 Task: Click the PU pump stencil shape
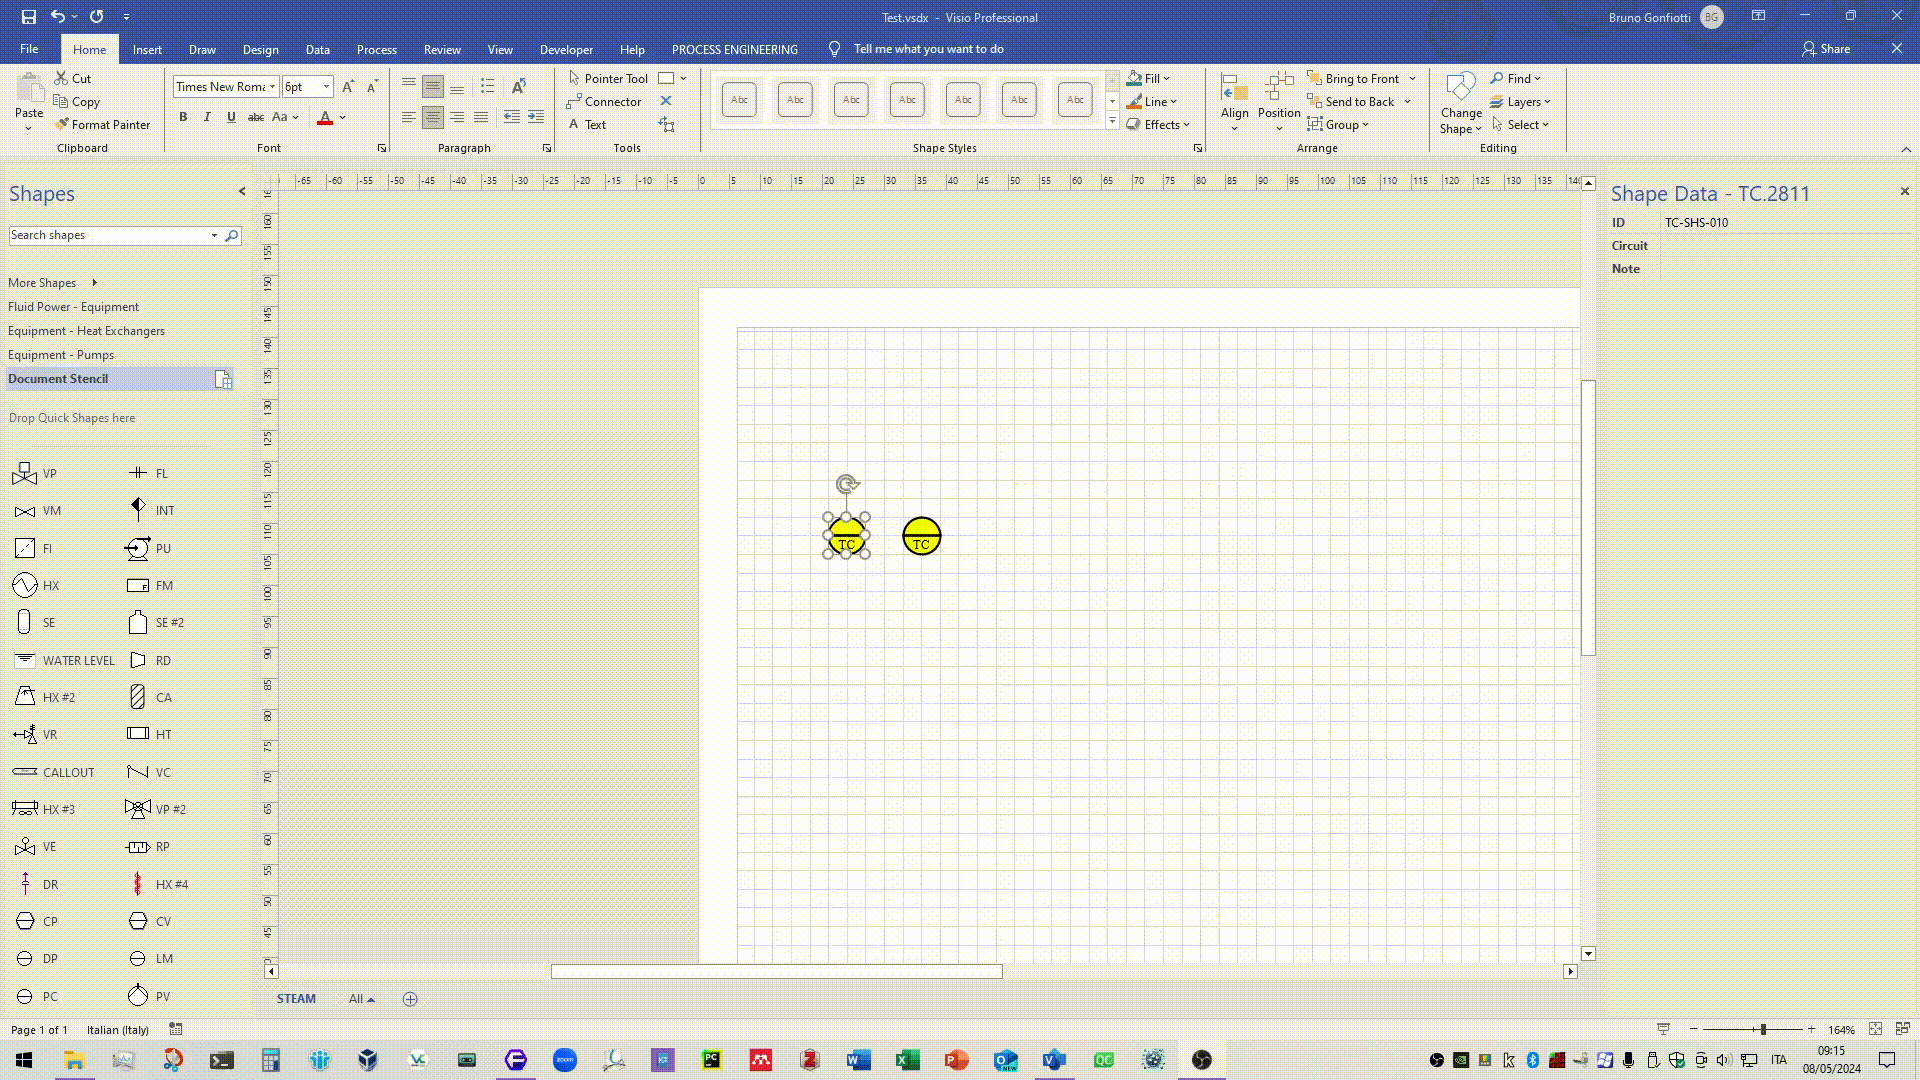138,549
